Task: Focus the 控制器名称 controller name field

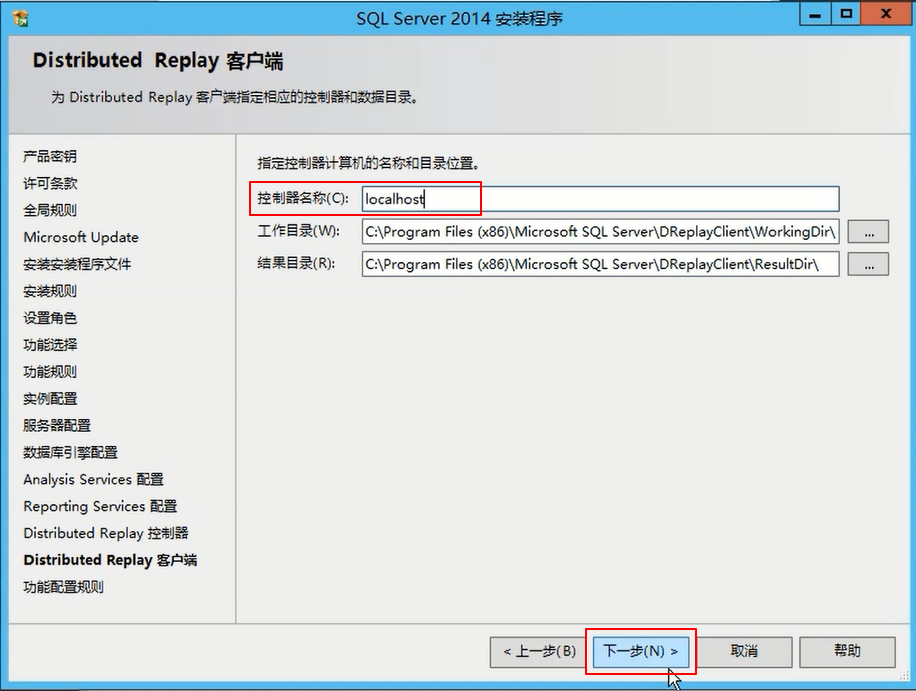Action: 601,199
